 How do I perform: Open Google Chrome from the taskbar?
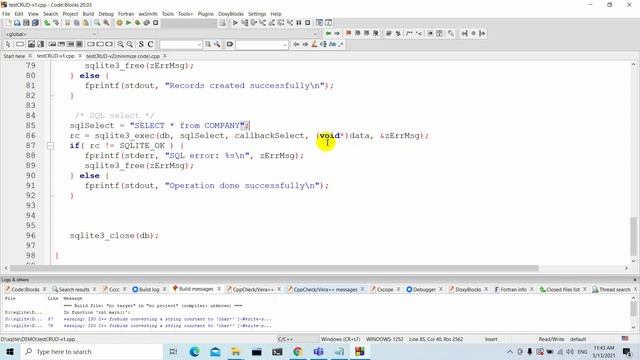point(298,351)
